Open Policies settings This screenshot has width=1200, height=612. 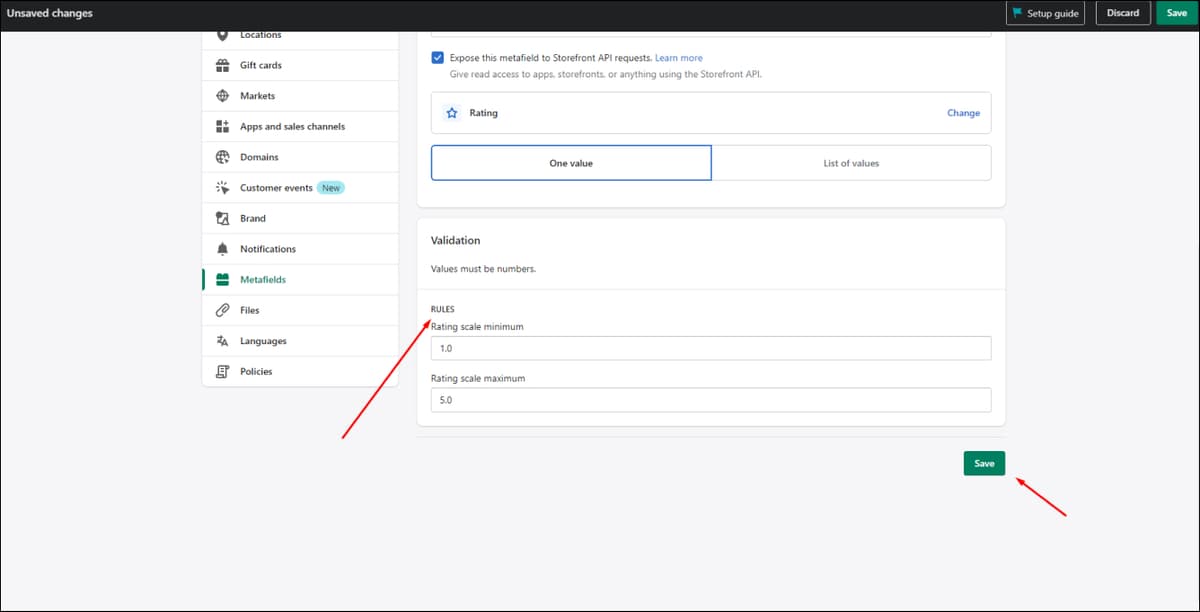300,371
